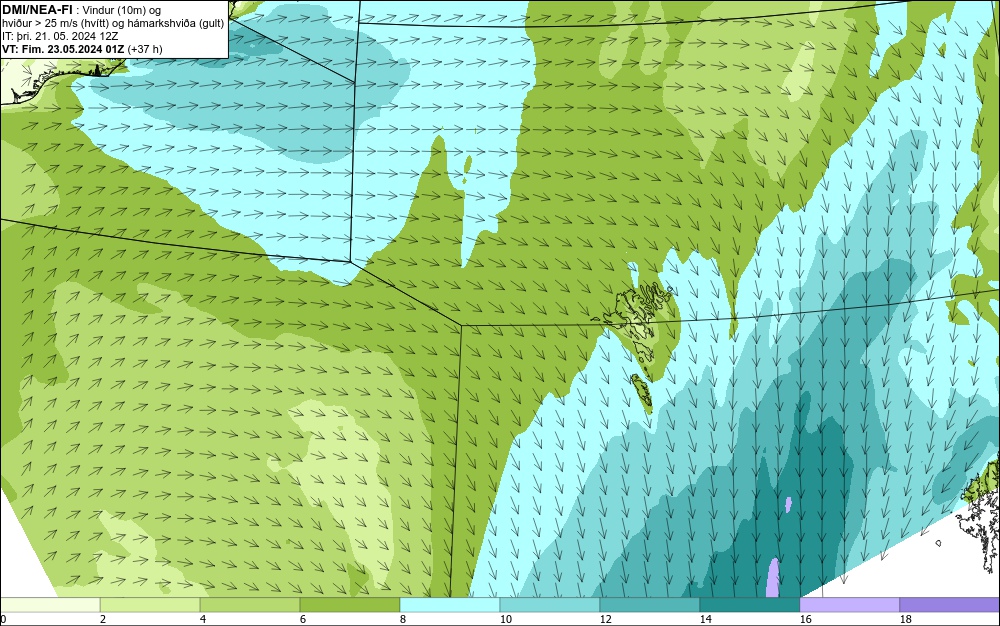This screenshot has width=1000, height=626.
Task: Click the legend scale label '6'
Action: pos(302,619)
